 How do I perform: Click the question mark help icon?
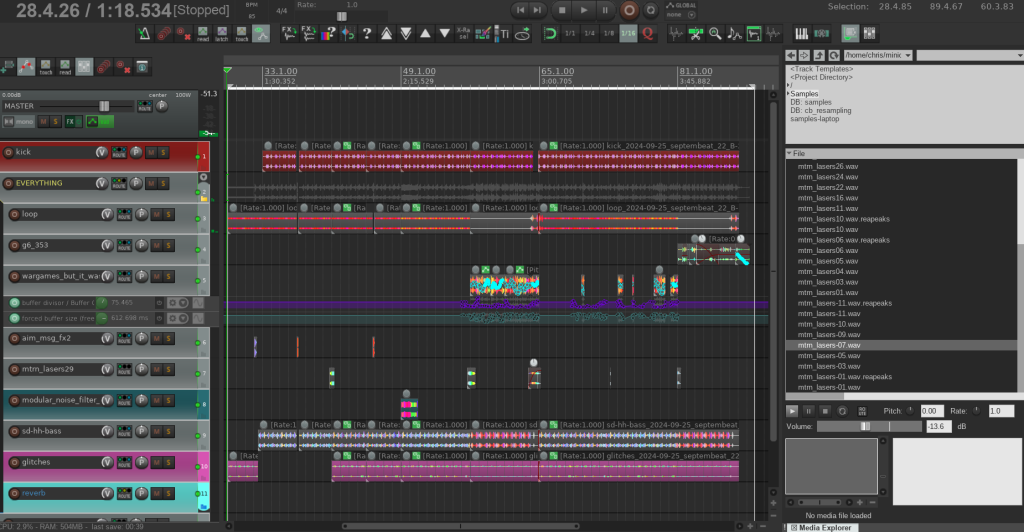(367, 33)
